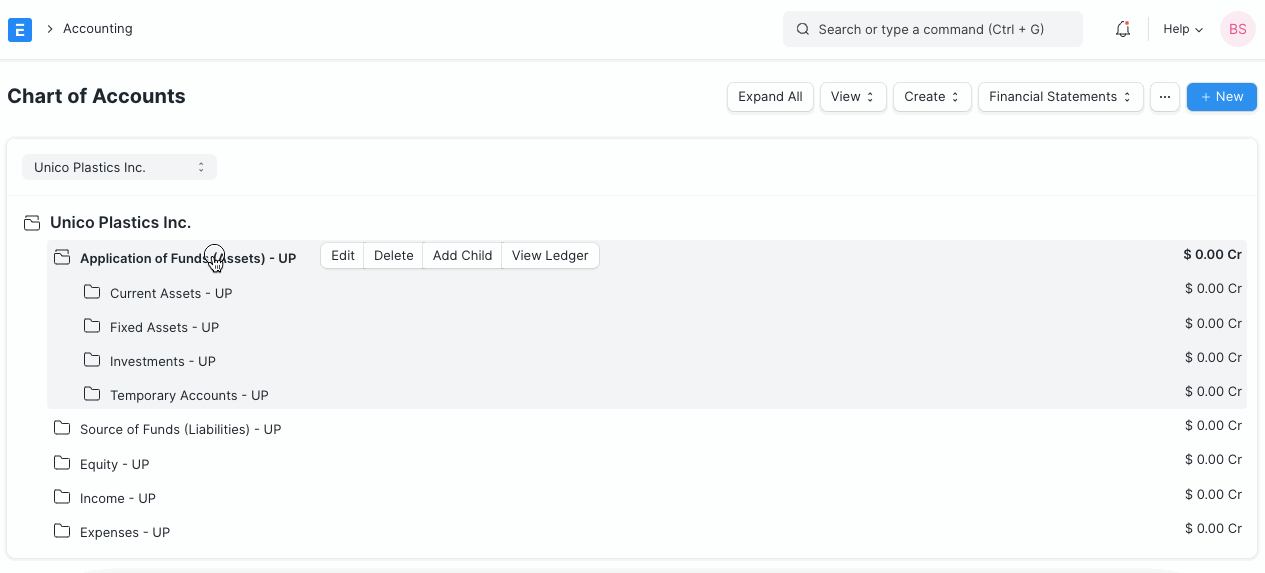Click the ERPNext home logo icon
This screenshot has height=573, width=1265.
(20, 30)
